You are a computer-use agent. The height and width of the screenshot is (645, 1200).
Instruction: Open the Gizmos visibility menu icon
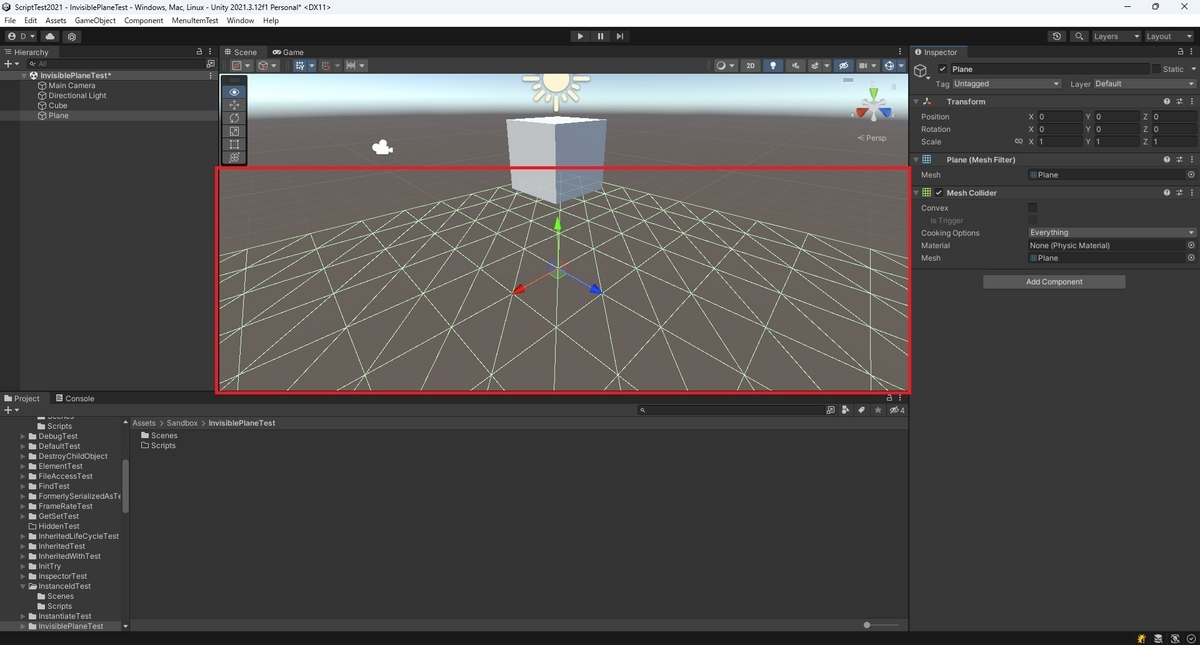(x=901, y=65)
